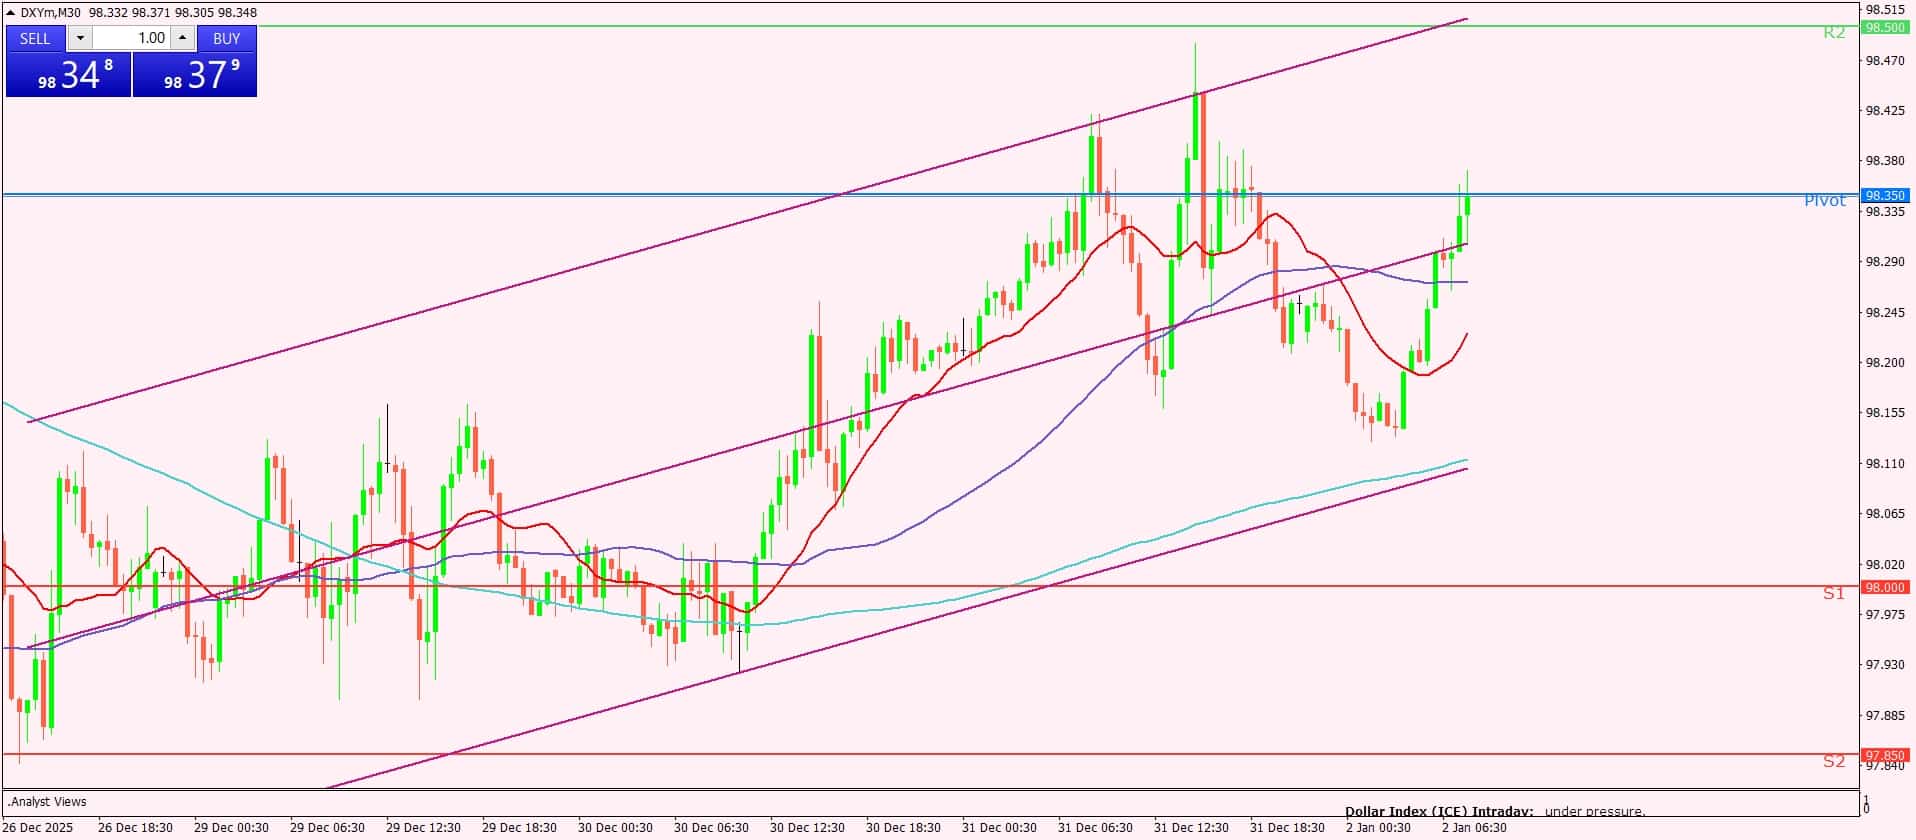Click the 2 Jan 00:30 time label
The height and width of the screenshot is (840, 1916).
[1378, 827]
